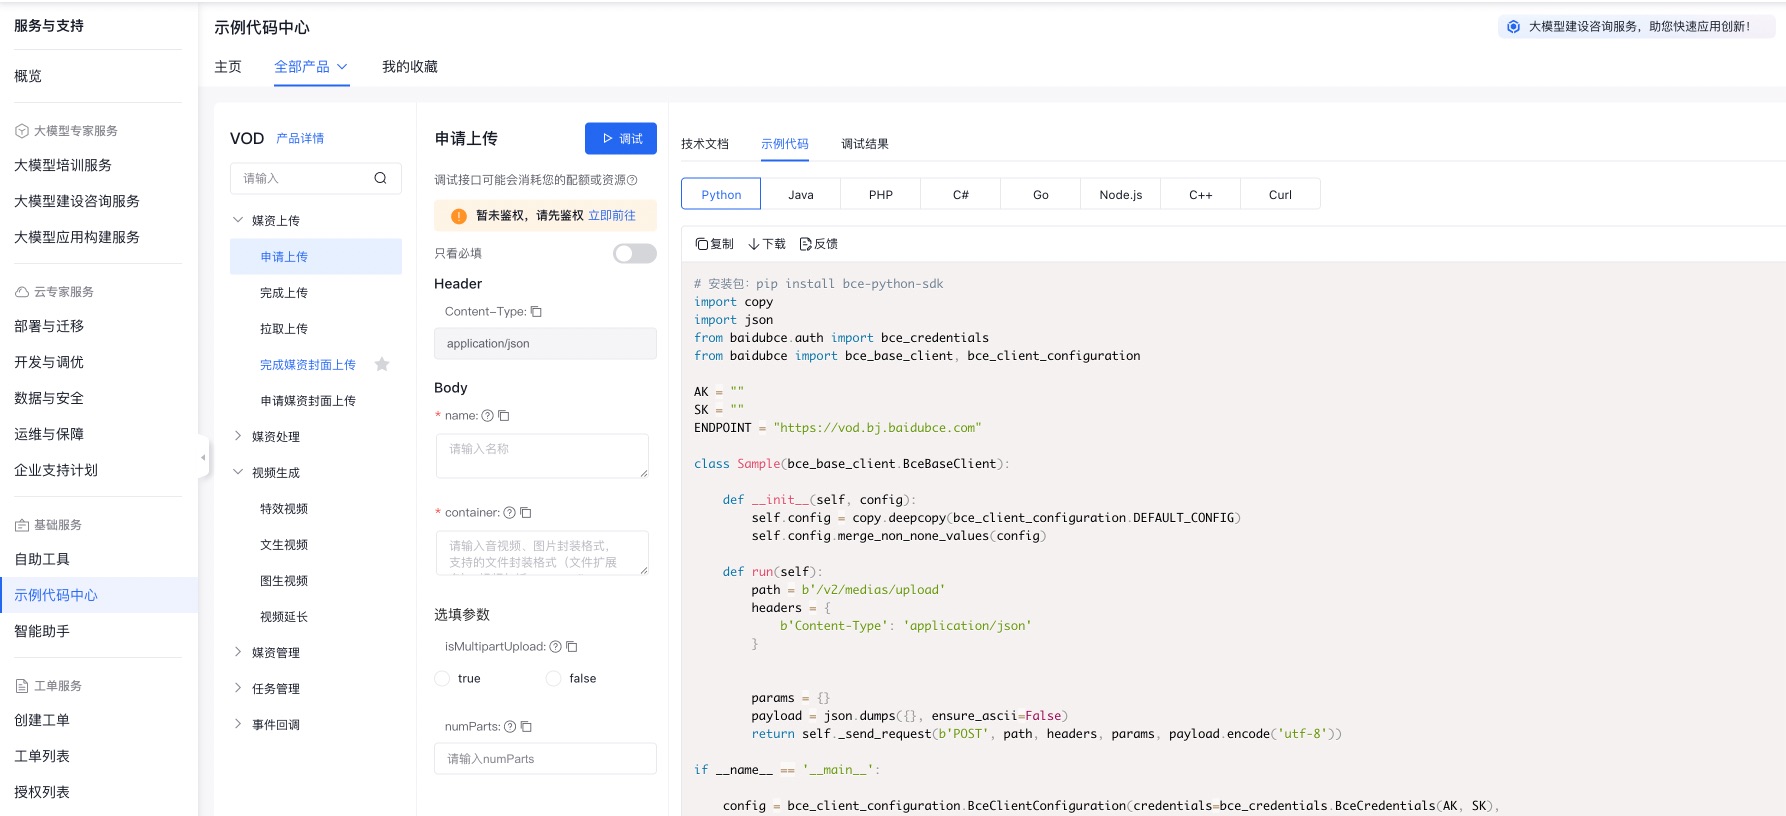Click copy icon next to container label

click(x=526, y=513)
